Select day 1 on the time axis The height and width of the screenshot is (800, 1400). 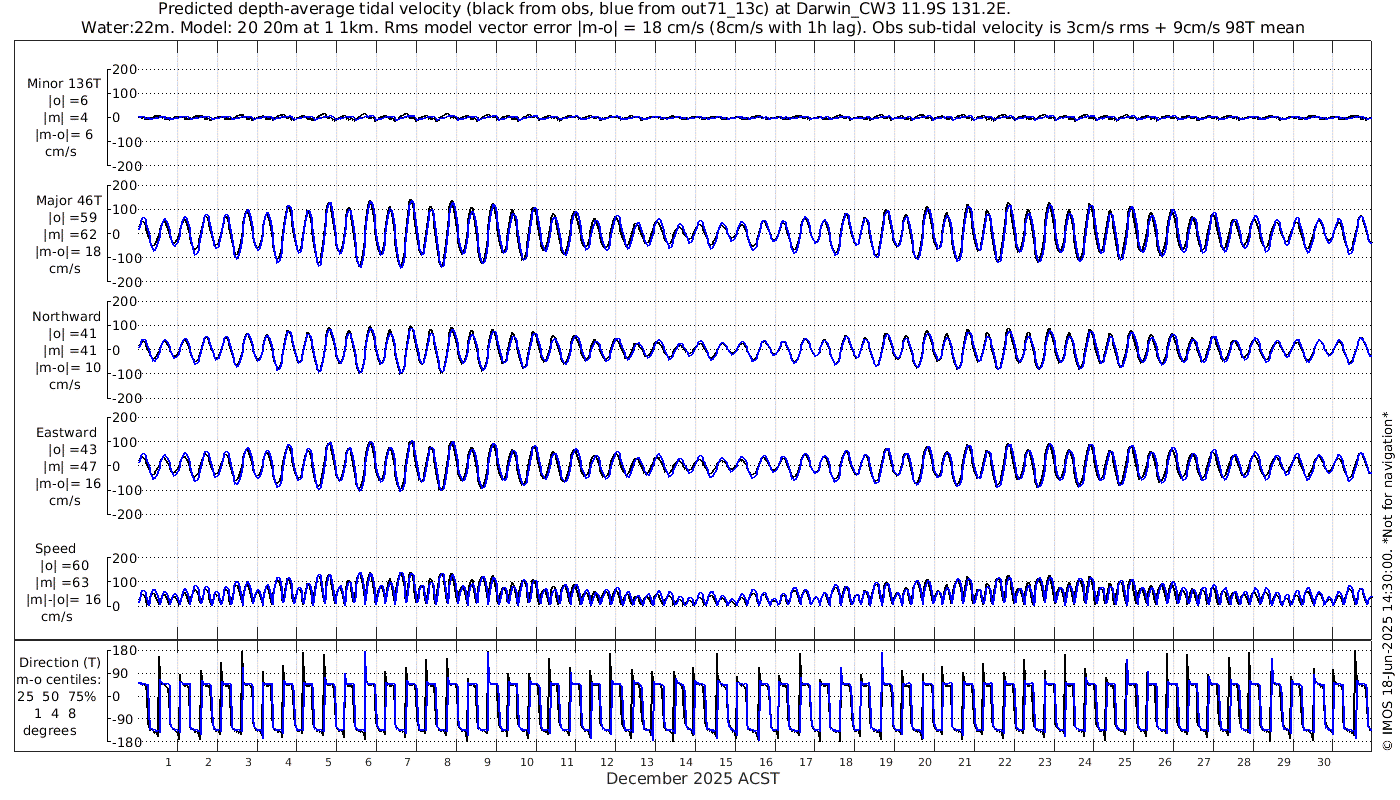tap(168, 761)
